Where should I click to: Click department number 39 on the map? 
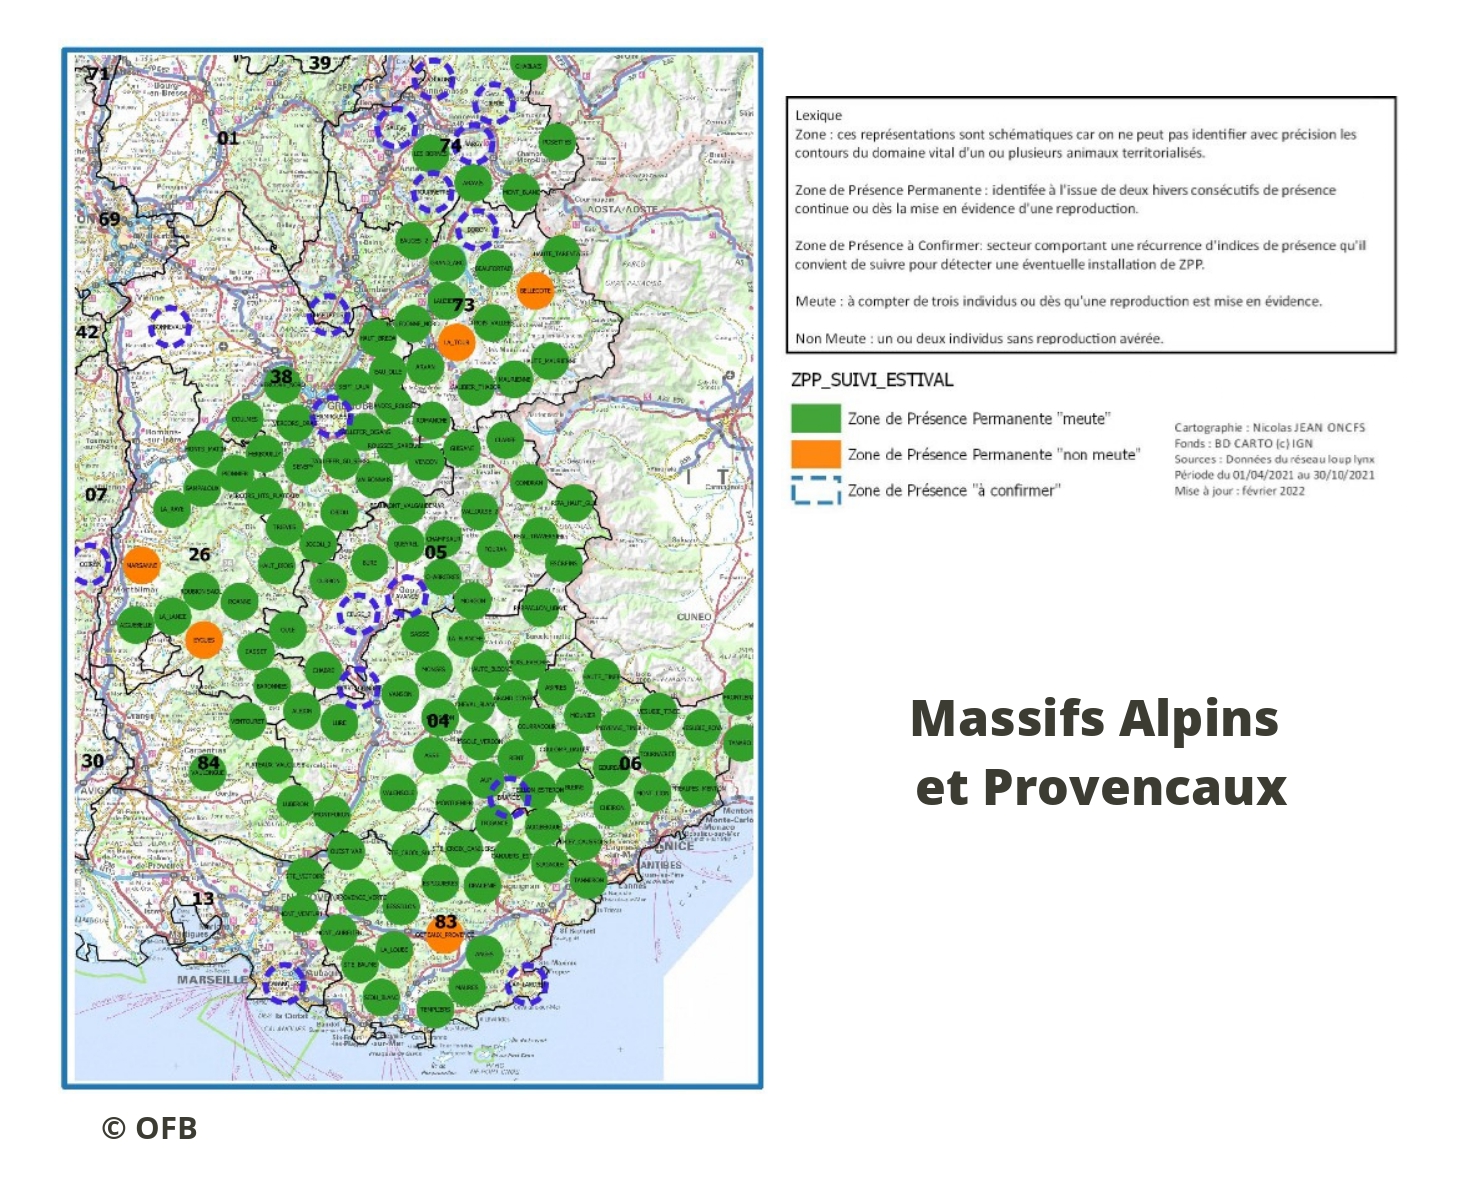320,63
